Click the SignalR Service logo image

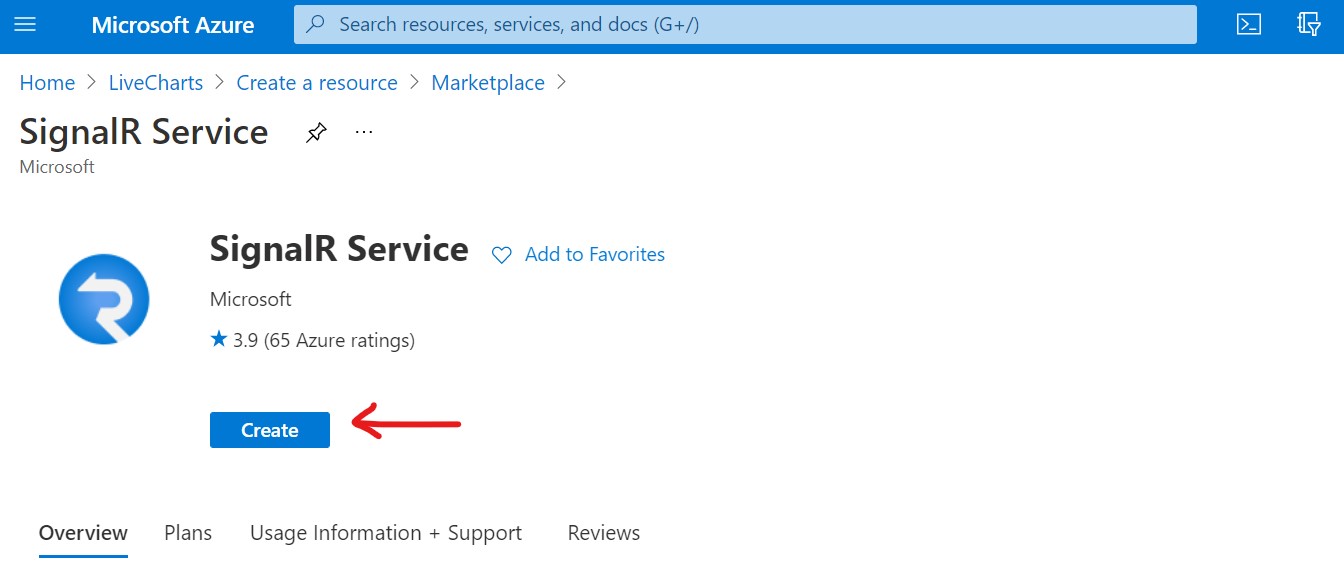tap(104, 299)
